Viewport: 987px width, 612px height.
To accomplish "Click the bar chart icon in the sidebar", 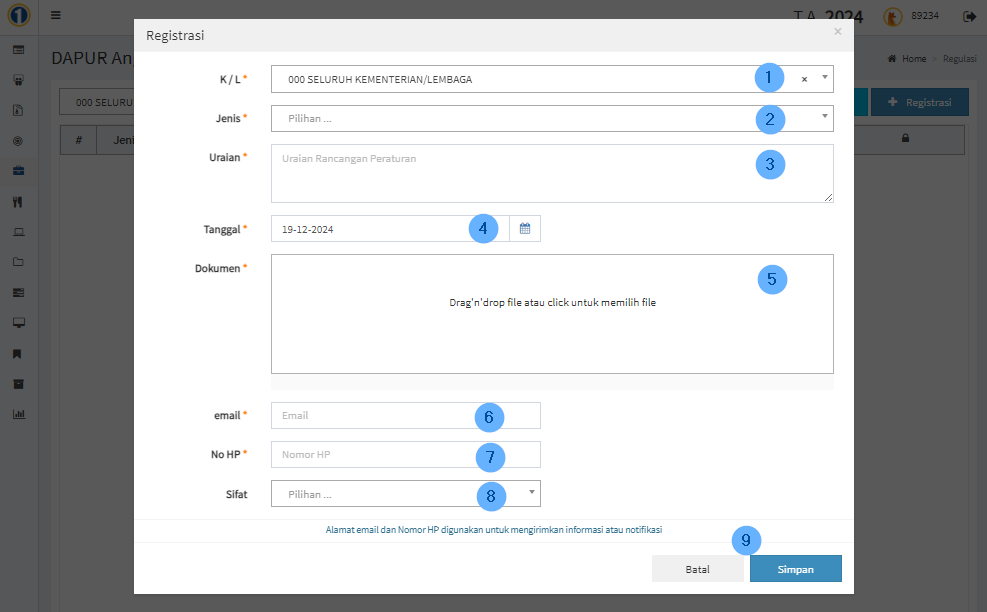I will coord(18,414).
